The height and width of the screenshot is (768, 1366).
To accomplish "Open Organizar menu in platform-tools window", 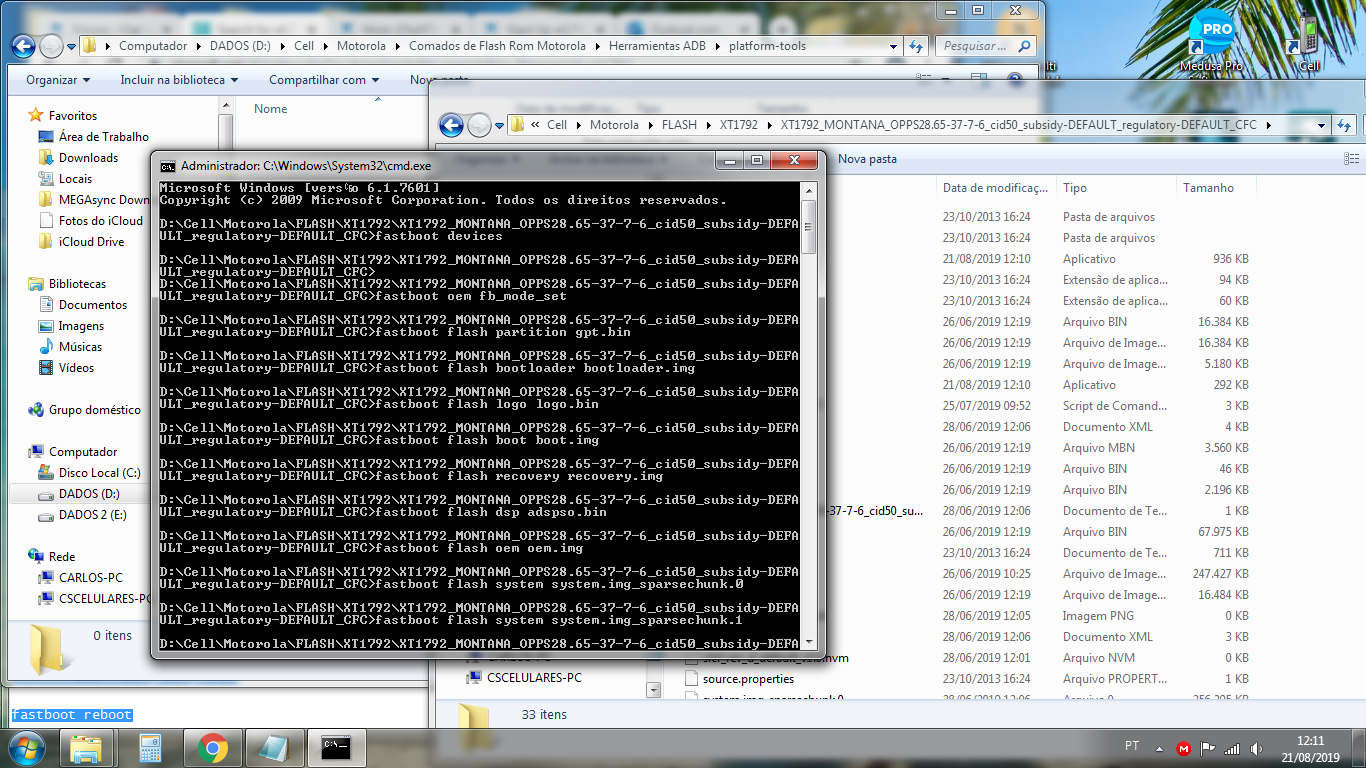I will 58,80.
